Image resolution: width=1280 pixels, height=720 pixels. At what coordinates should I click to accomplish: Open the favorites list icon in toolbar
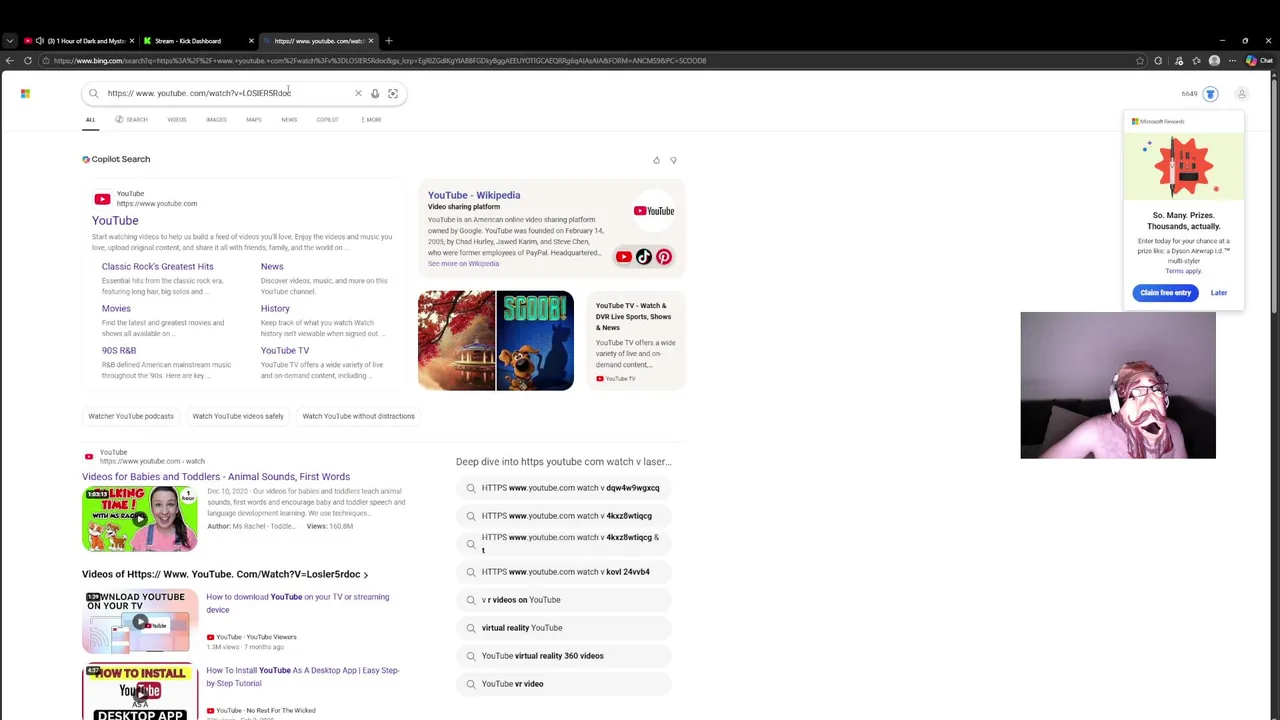[1196, 61]
